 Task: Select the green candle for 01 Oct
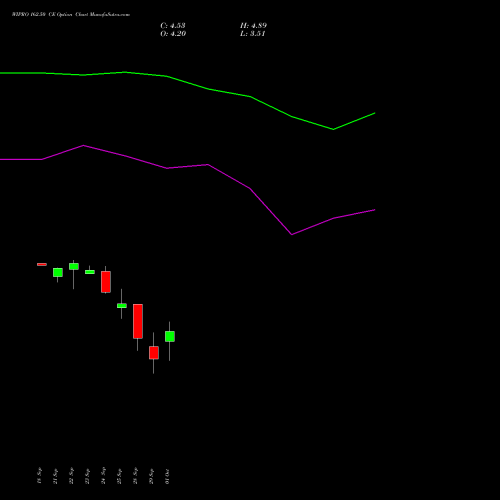click(170, 336)
